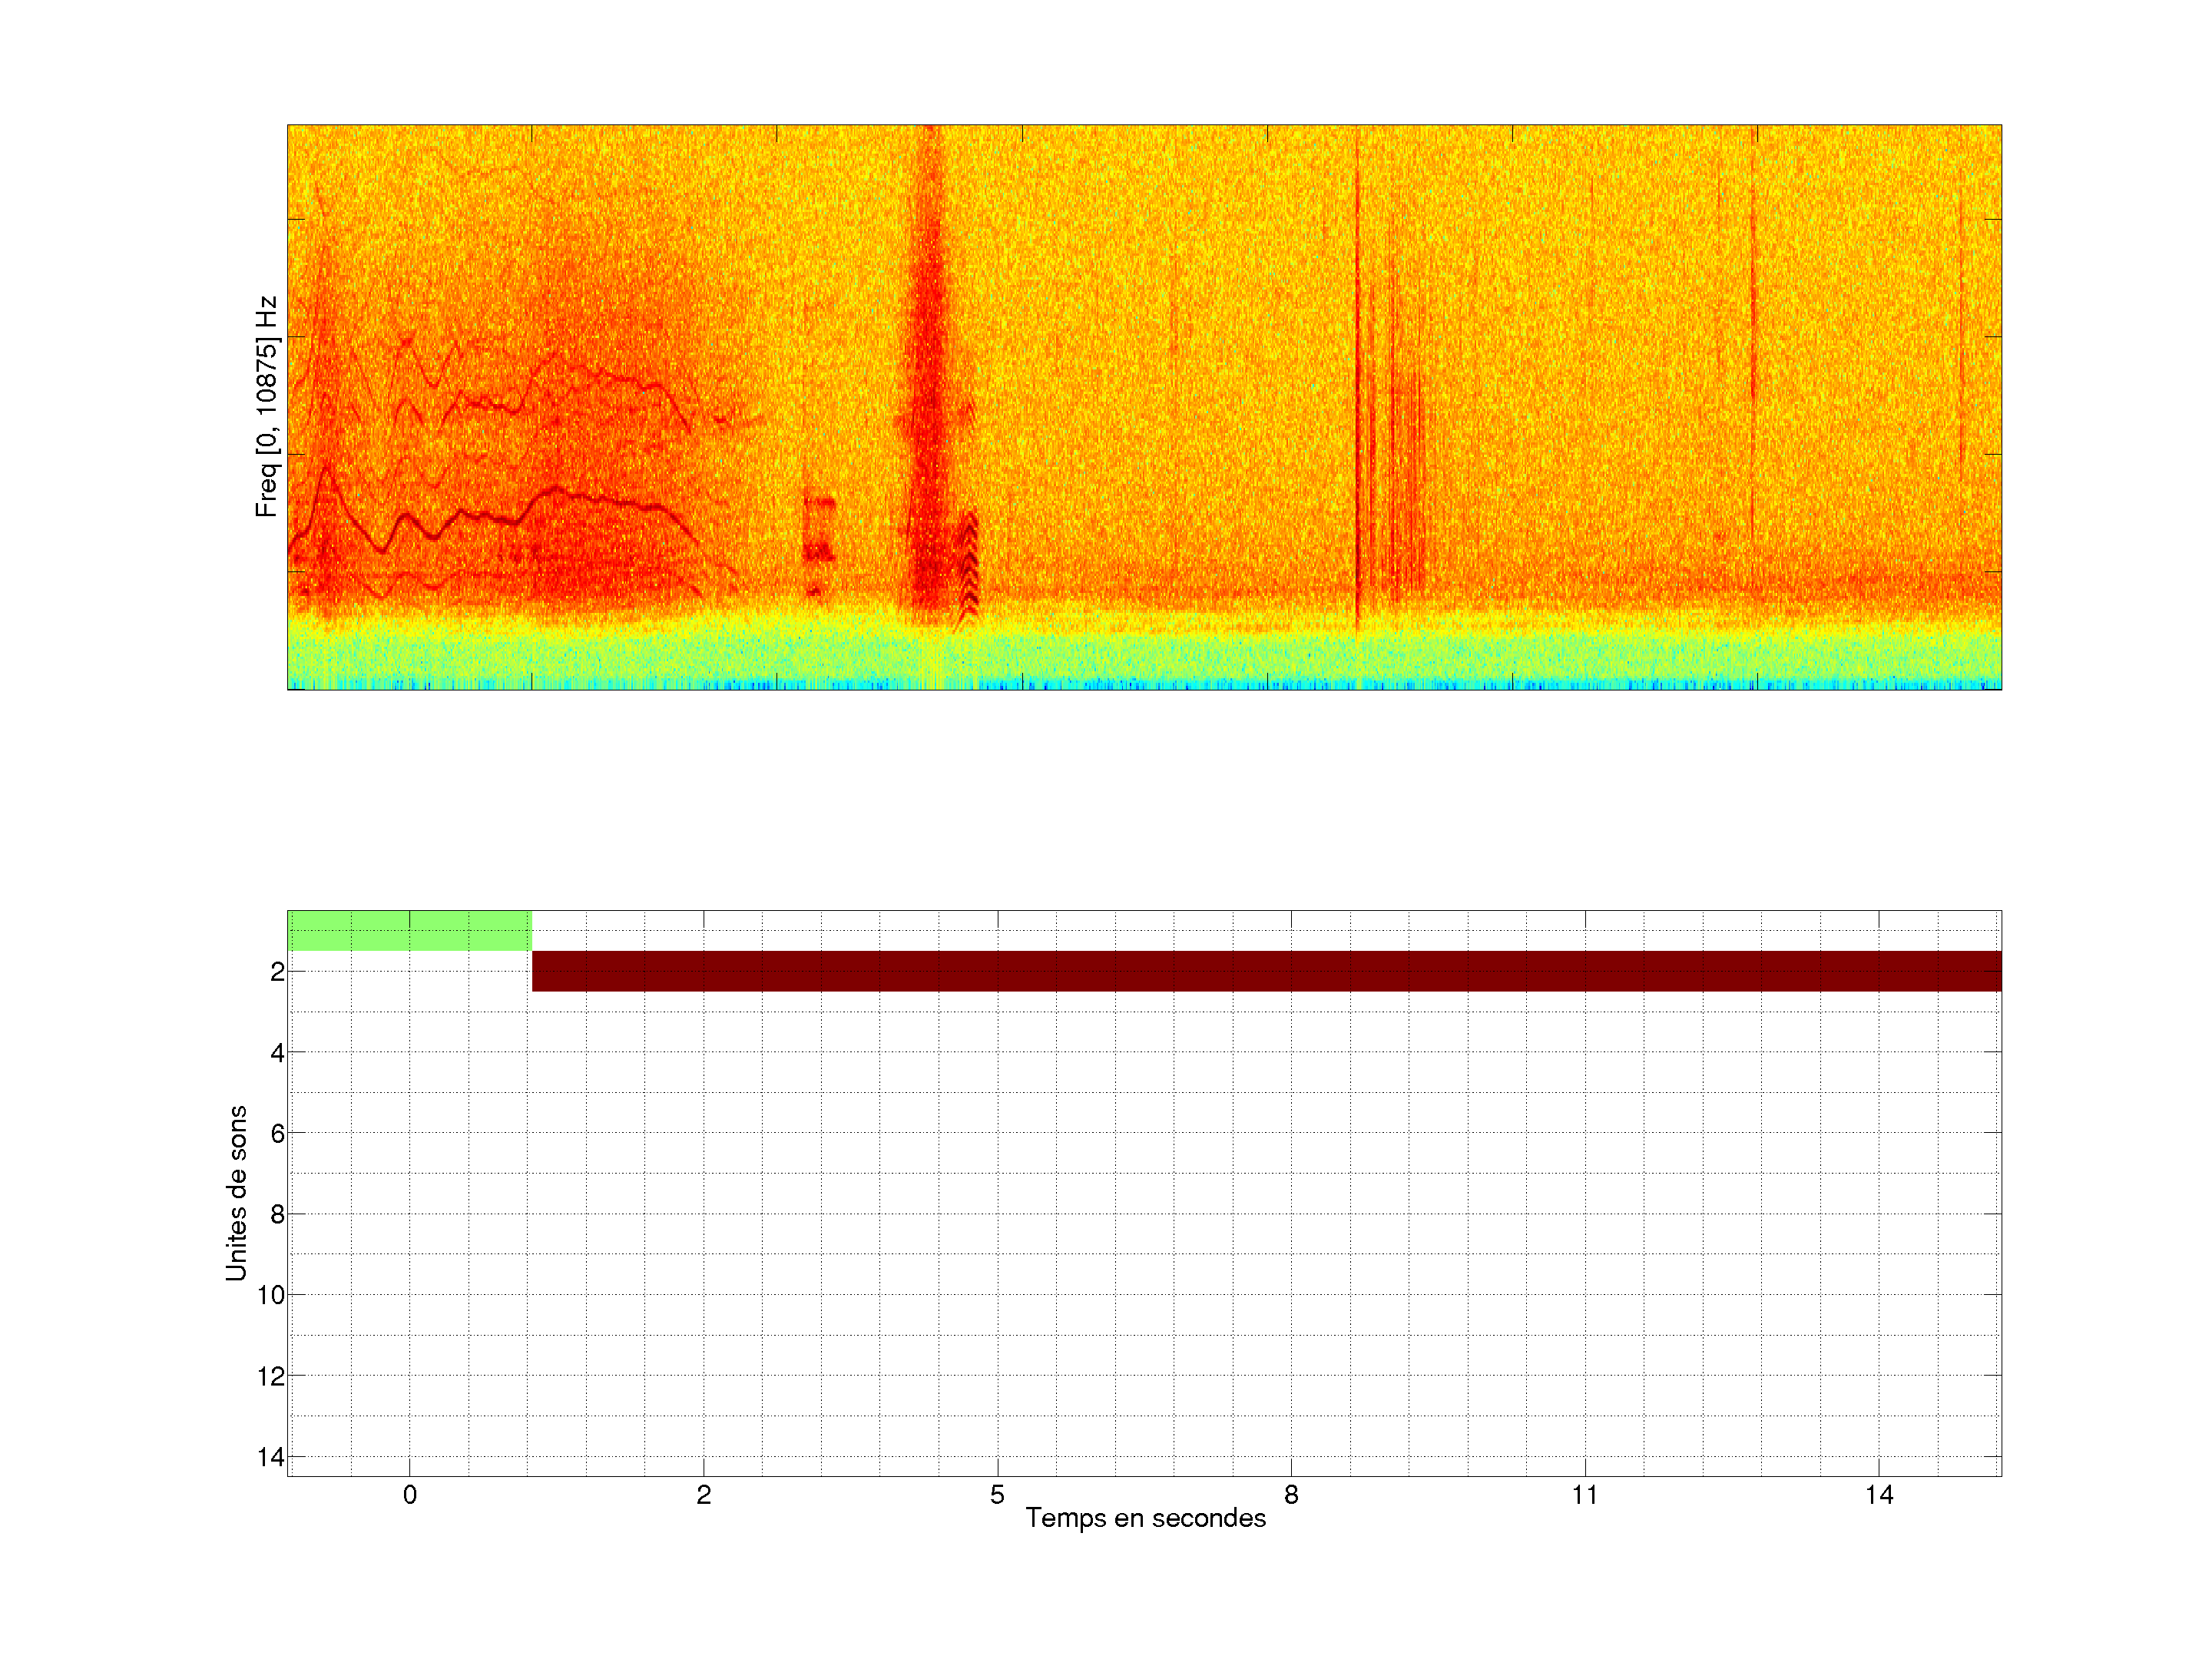The height and width of the screenshot is (1659, 2212).
Task: Click the dark red bar in row 2
Action: [x=1266, y=971]
